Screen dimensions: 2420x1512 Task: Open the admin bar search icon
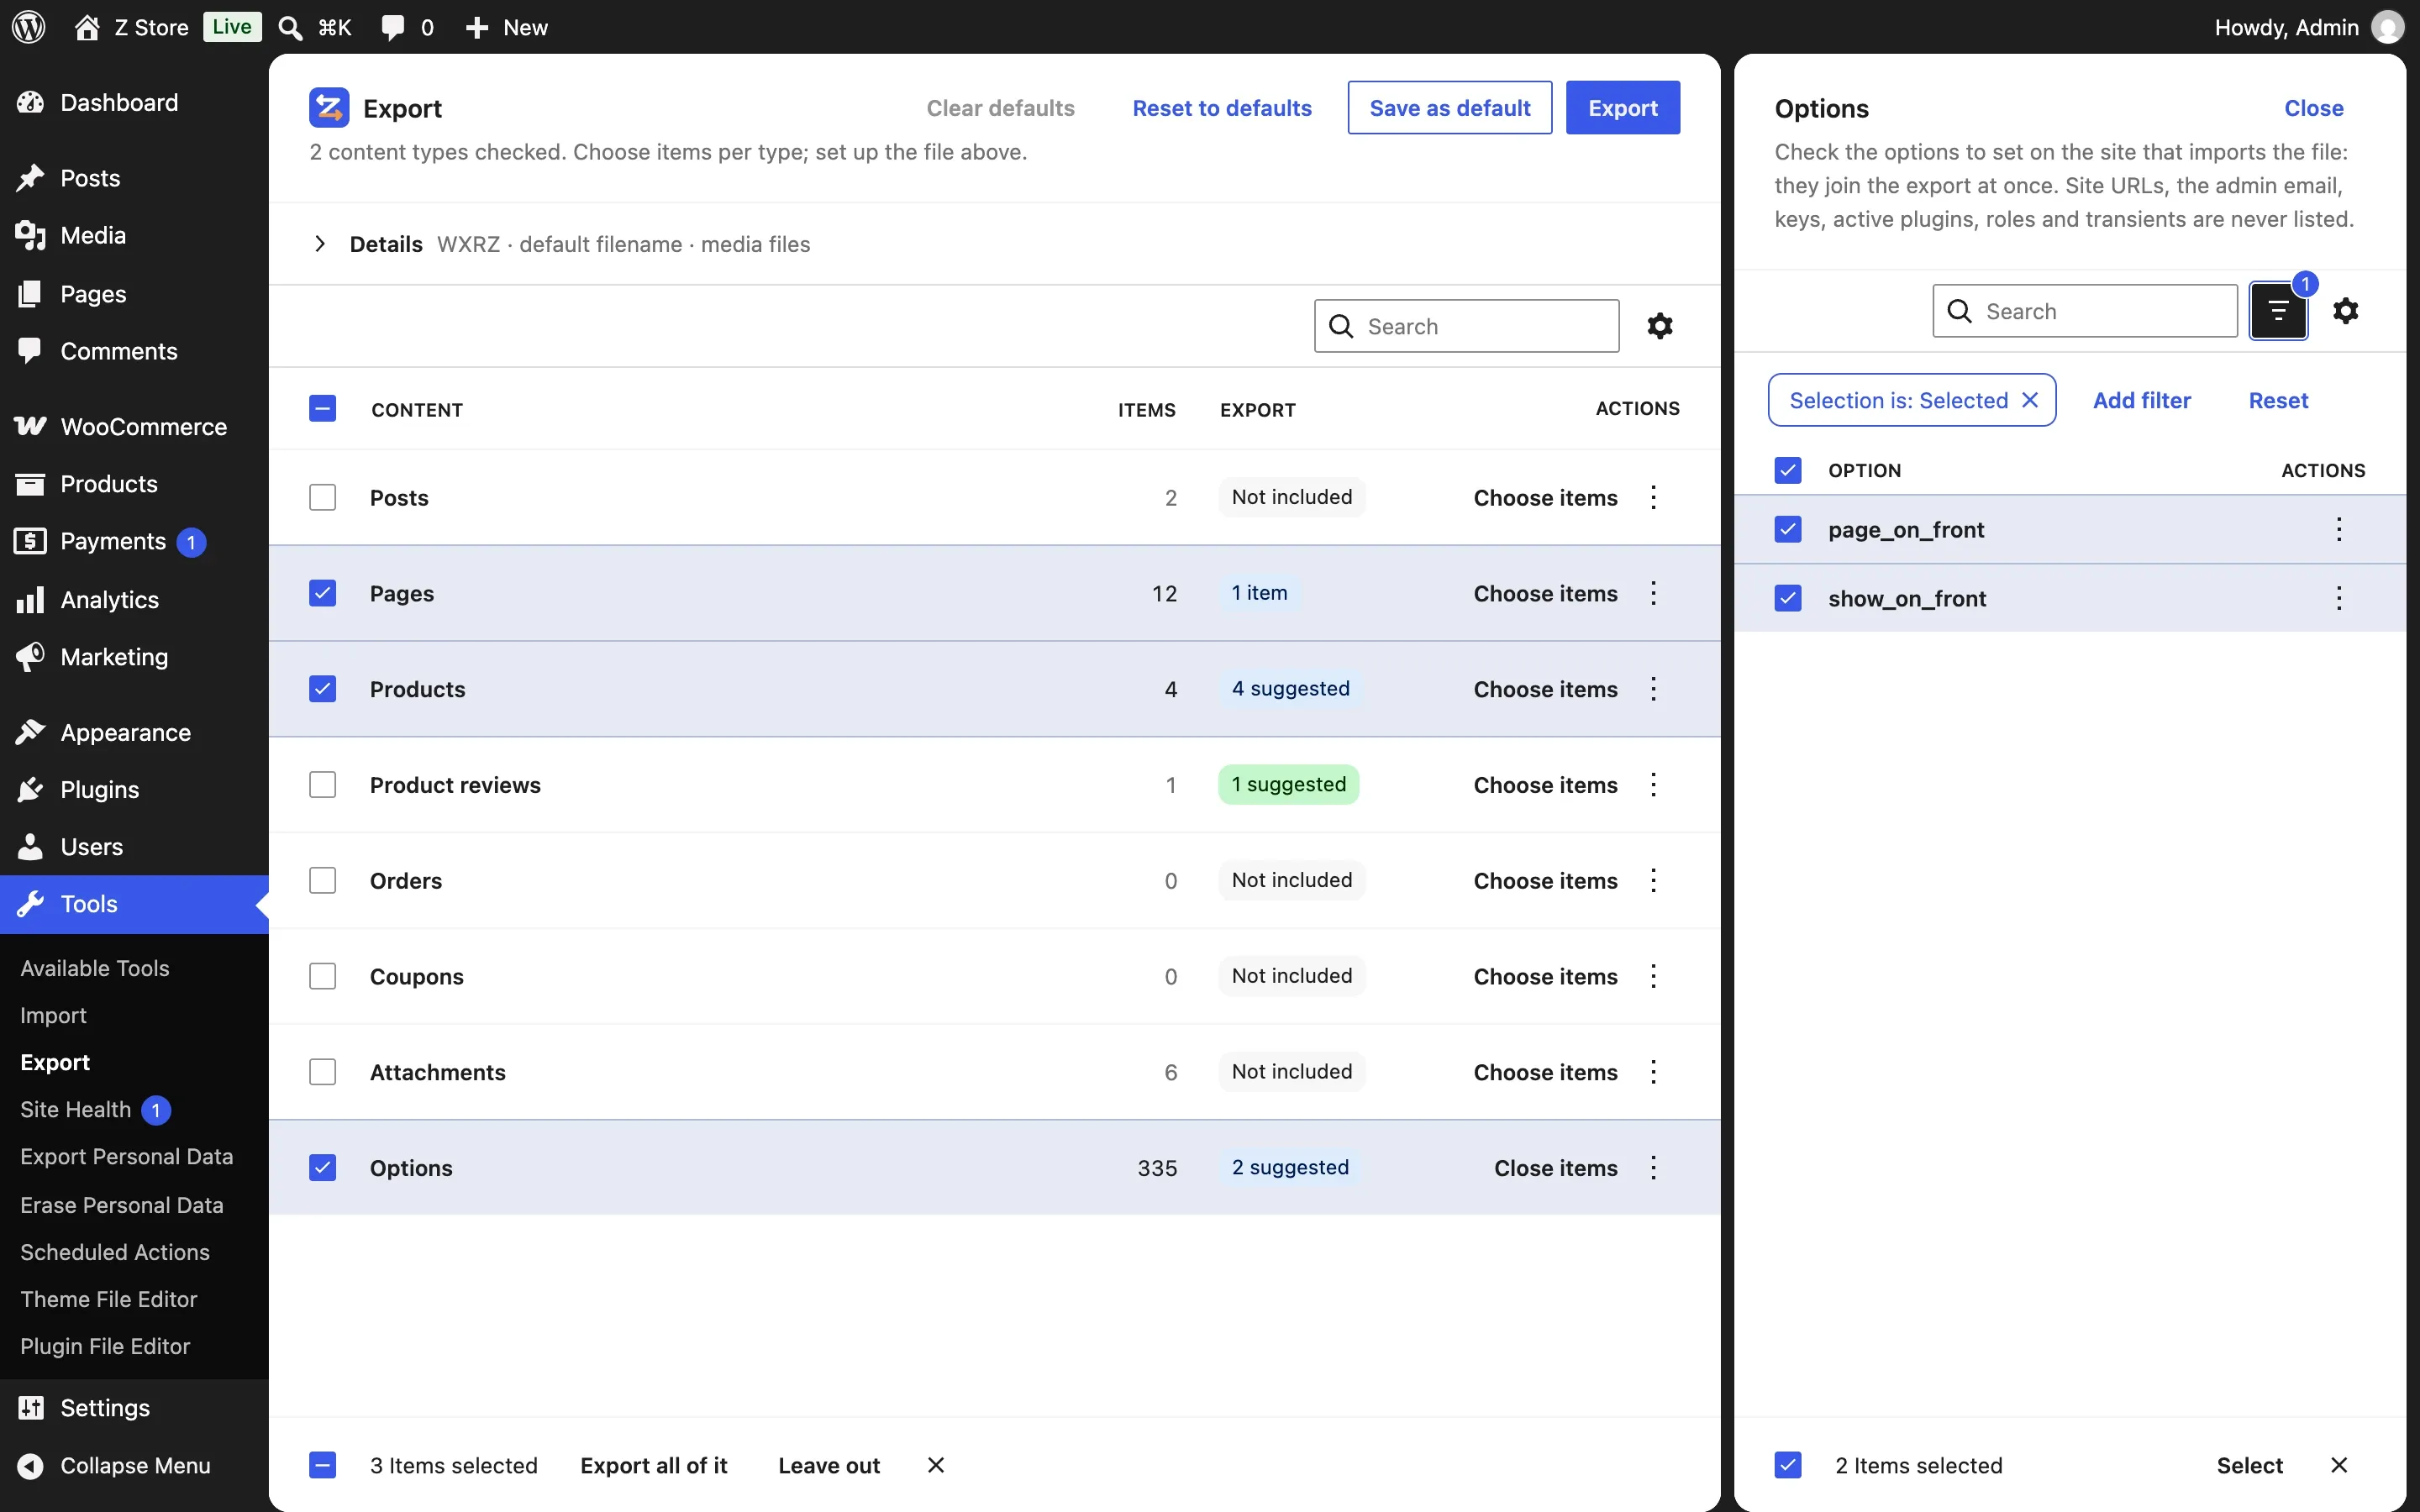tap(290, 27)
